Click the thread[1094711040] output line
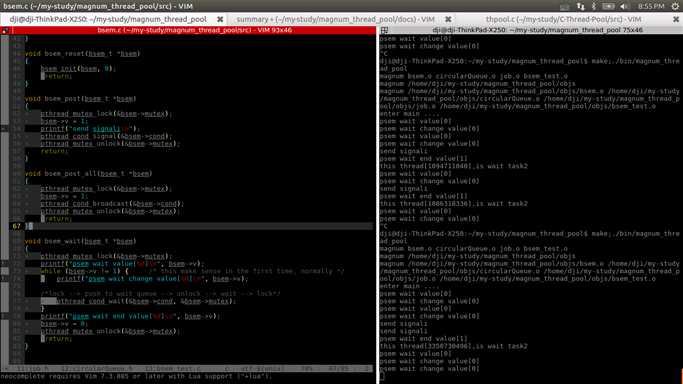 click(453, 166)
